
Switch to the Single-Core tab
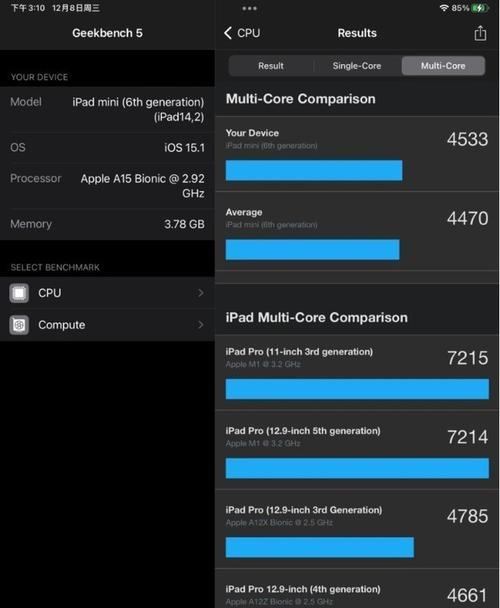pyautogui.click(x=357, y=66)
